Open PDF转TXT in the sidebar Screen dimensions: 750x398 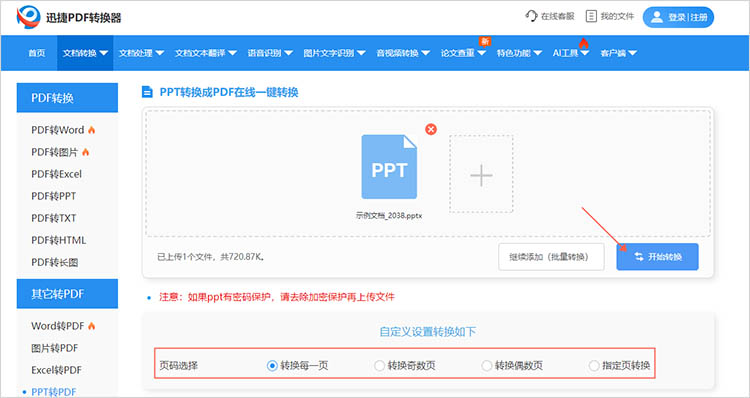[54, 218]
